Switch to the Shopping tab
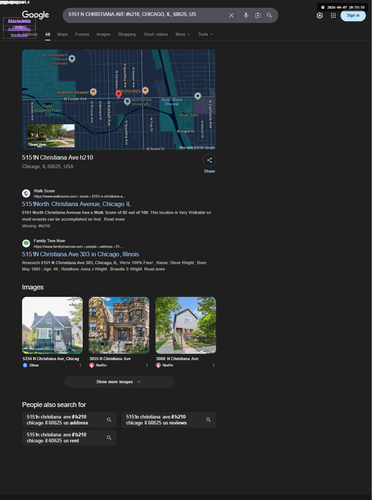Image resolution: width=376 pixels, height=500 pixels. (127, 34)
